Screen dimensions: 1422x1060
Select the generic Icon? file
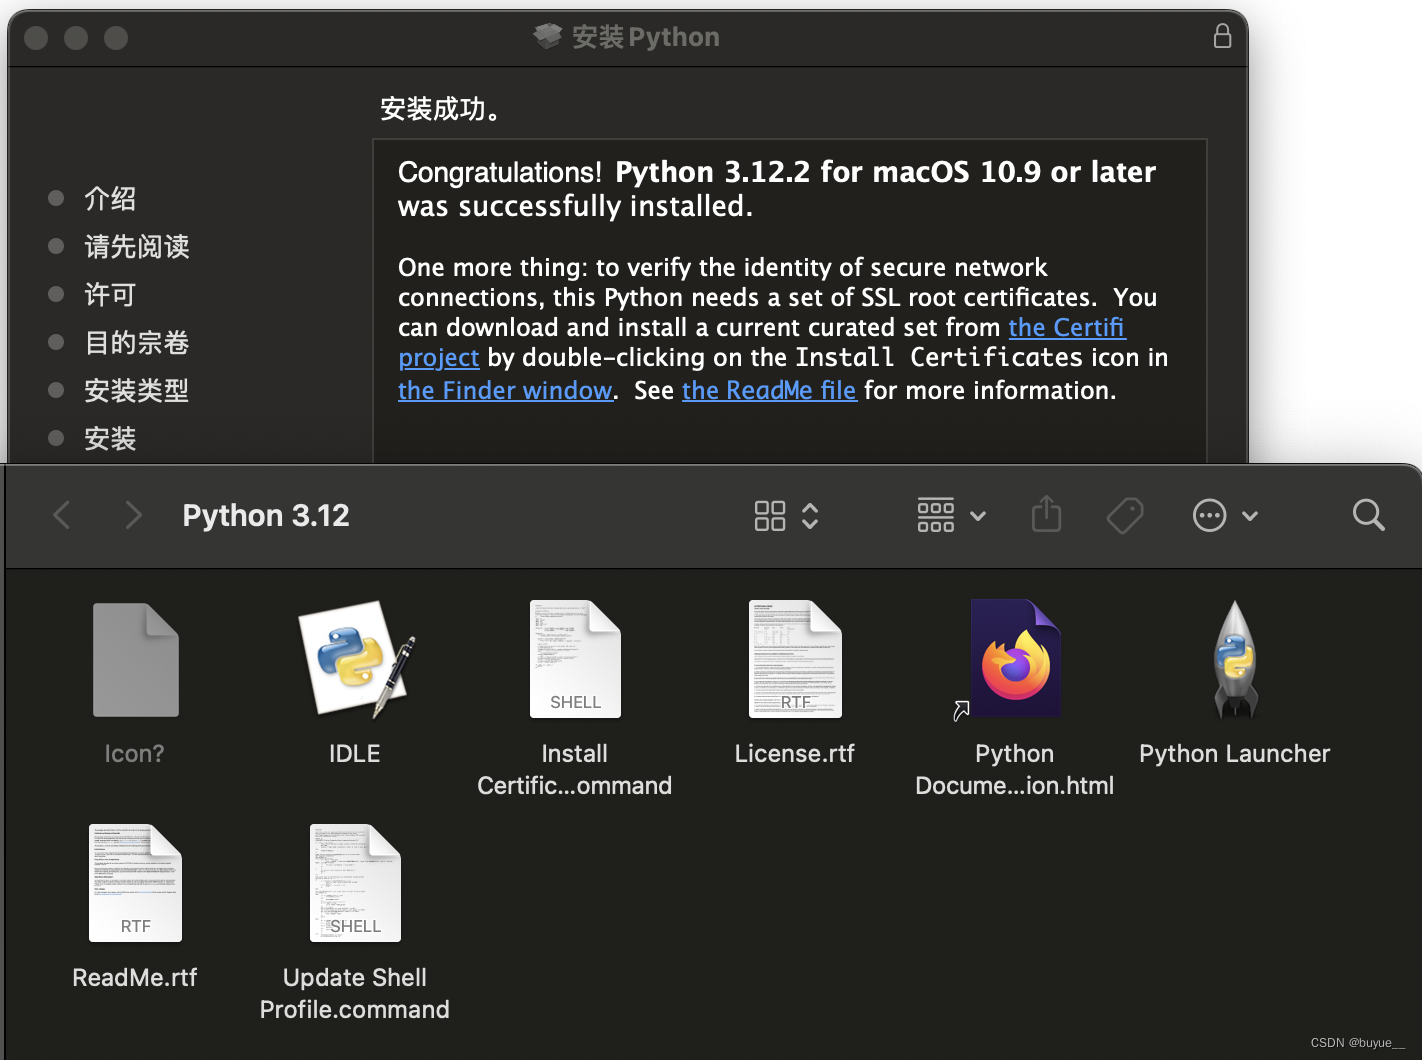click(135, 659)
